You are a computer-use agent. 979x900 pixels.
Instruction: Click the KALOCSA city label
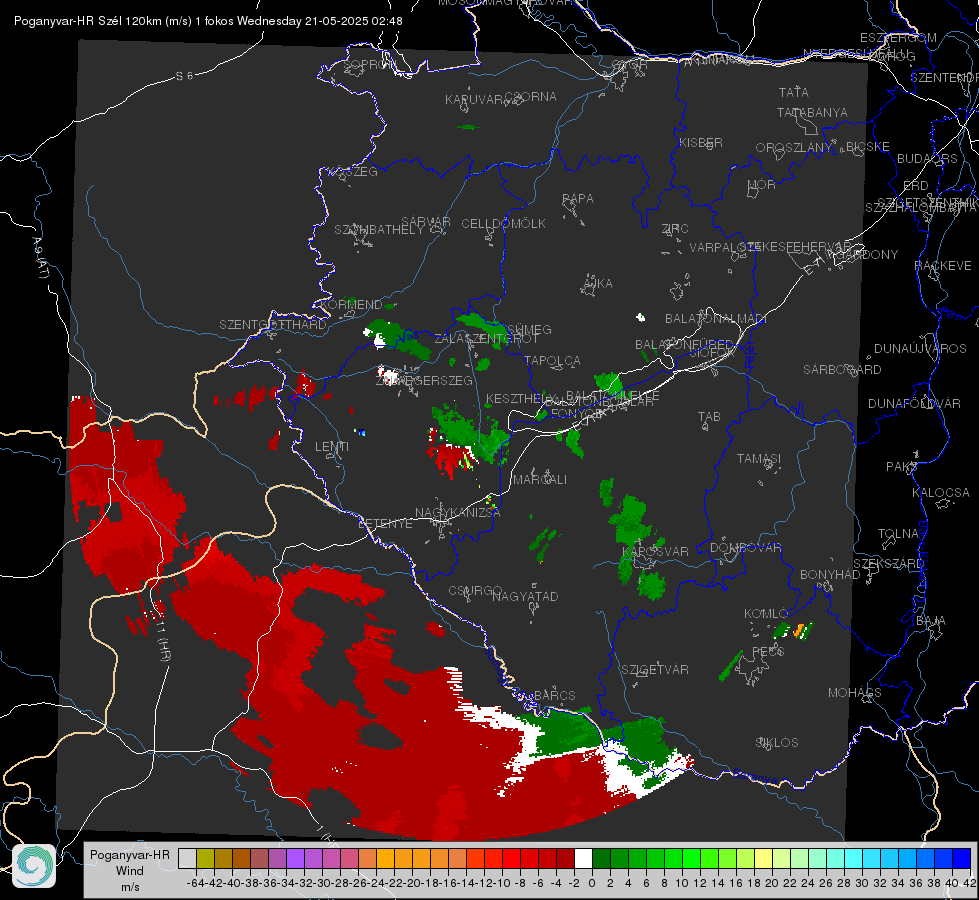[x=941, y=493]
